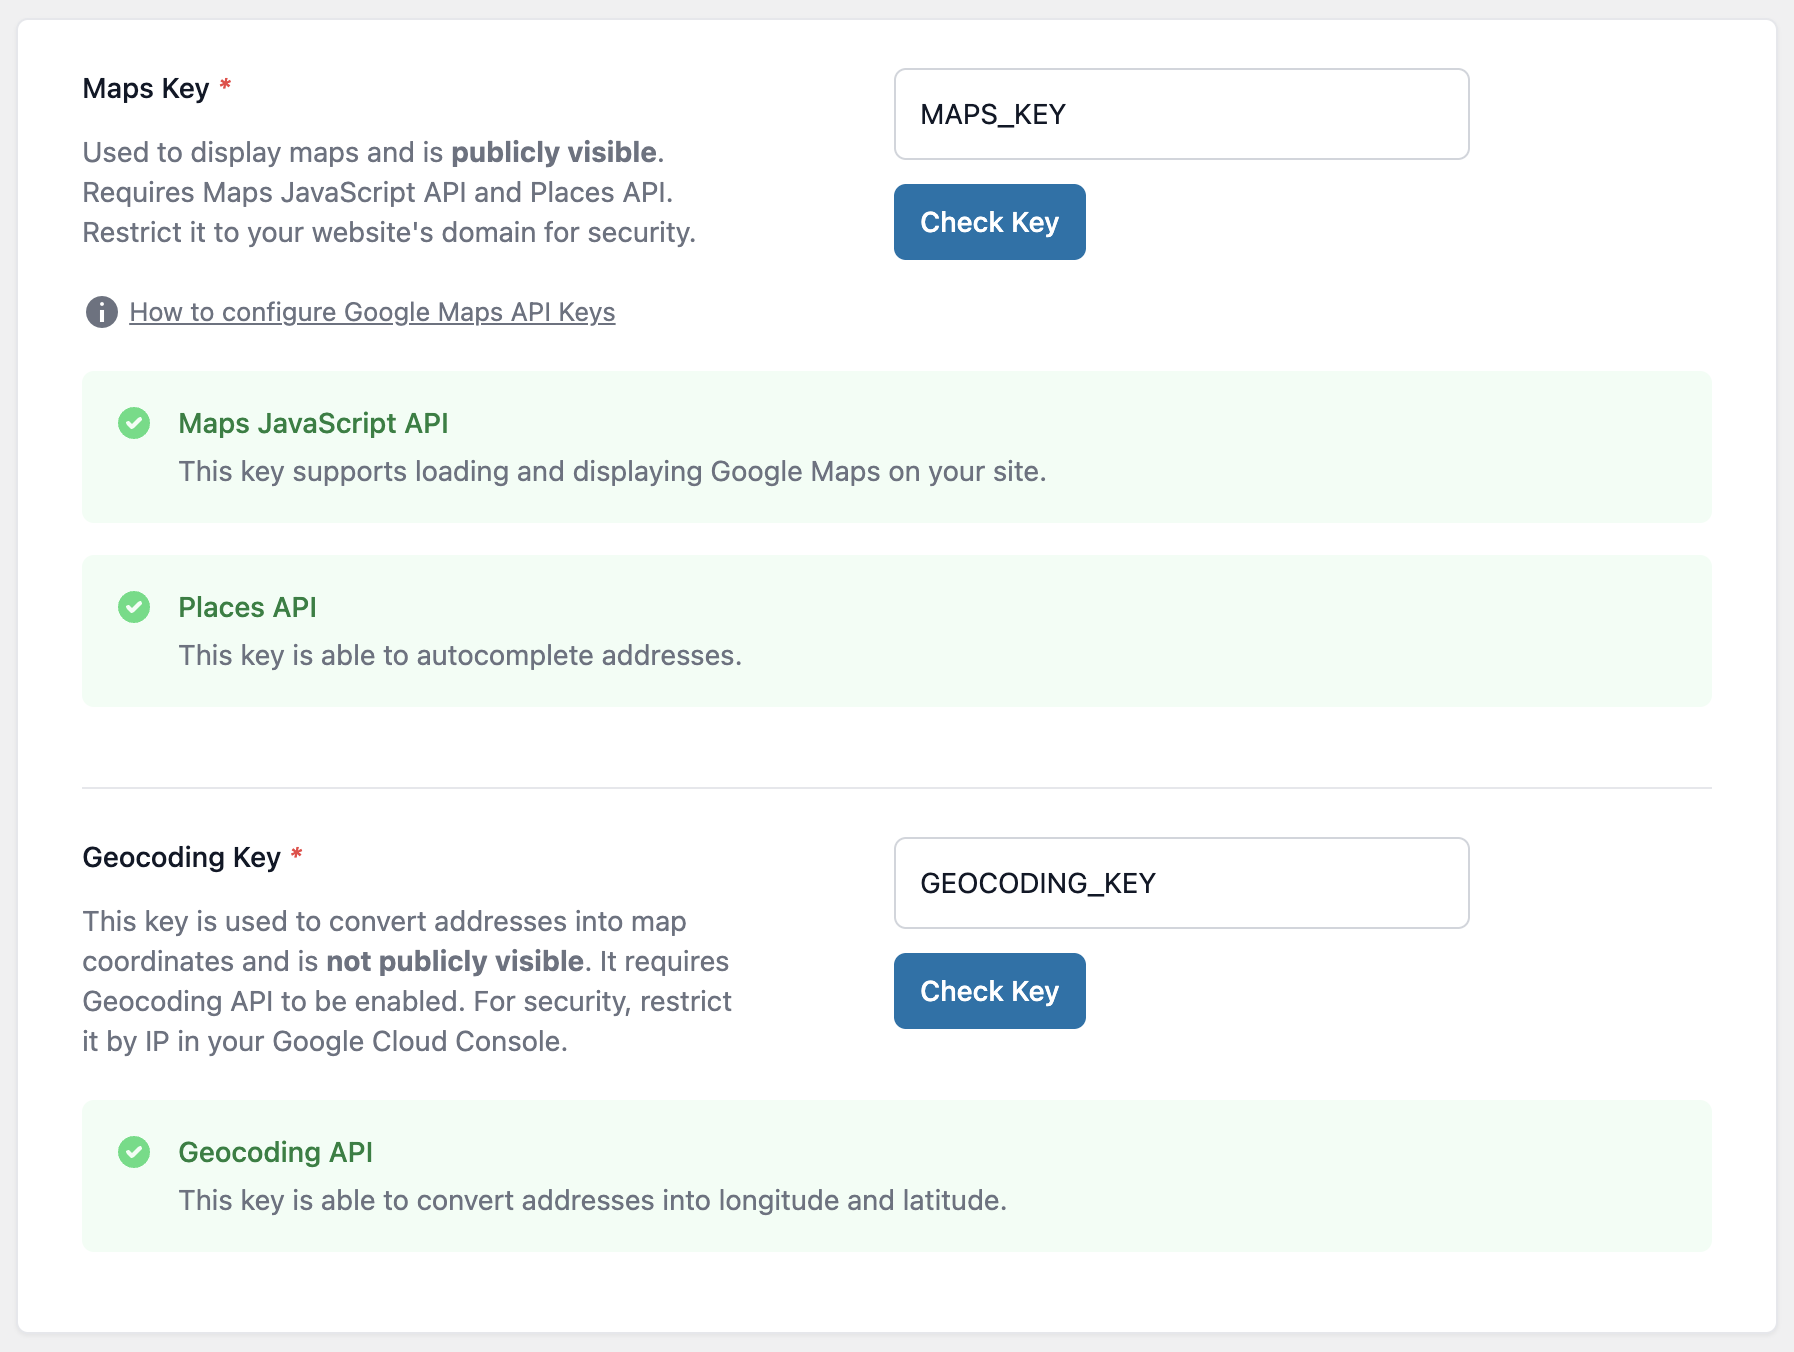Select the MAPS_KEY input field

[x=1181, y=114]
